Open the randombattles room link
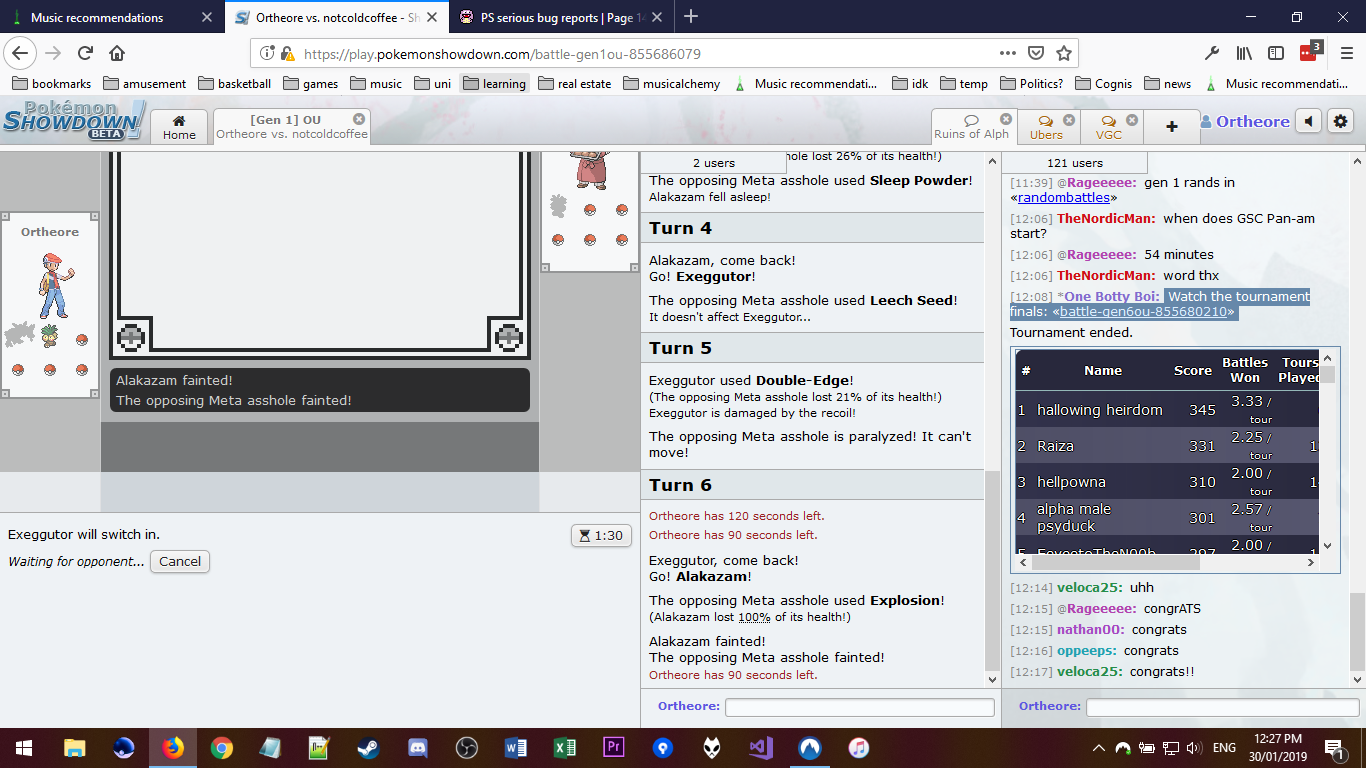This screenshot has height=768, width=1366. [x=1063, y=198]
